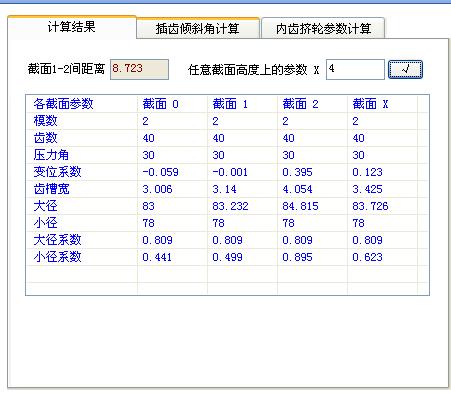Click the X parameter input field
Image resolution: width=451 pixels, height=394 pixels.
tap(355, 69)
